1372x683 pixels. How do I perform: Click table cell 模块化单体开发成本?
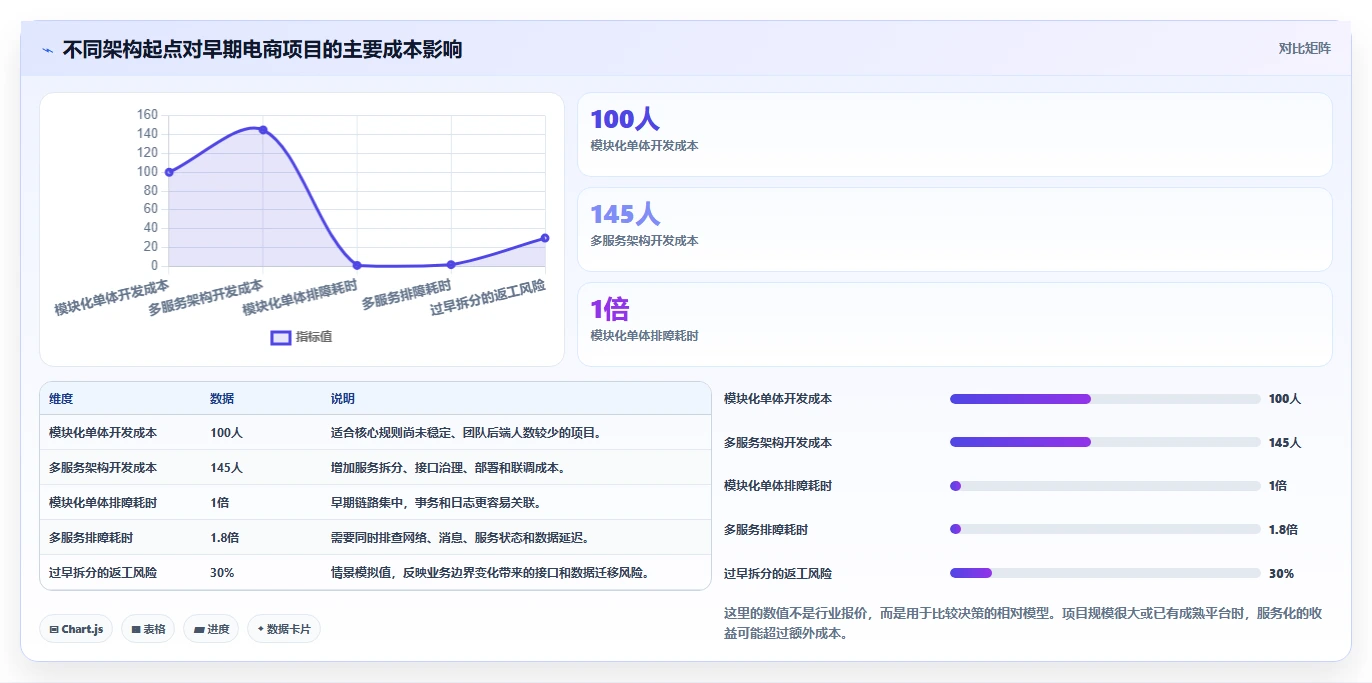click(103, 433)
